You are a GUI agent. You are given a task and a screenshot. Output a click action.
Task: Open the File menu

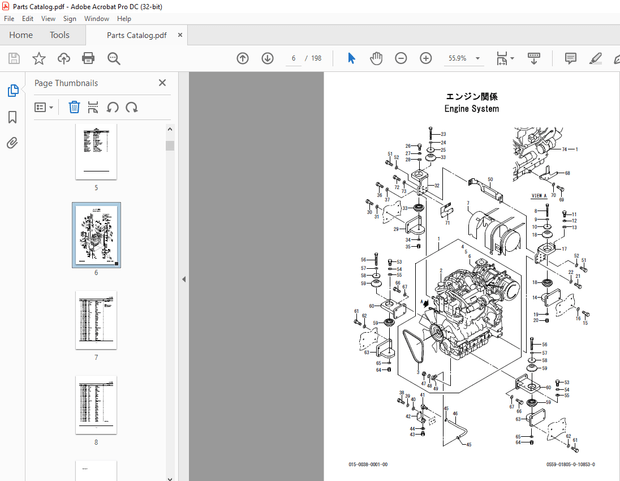pyautogui.click(x=9, y=19)
